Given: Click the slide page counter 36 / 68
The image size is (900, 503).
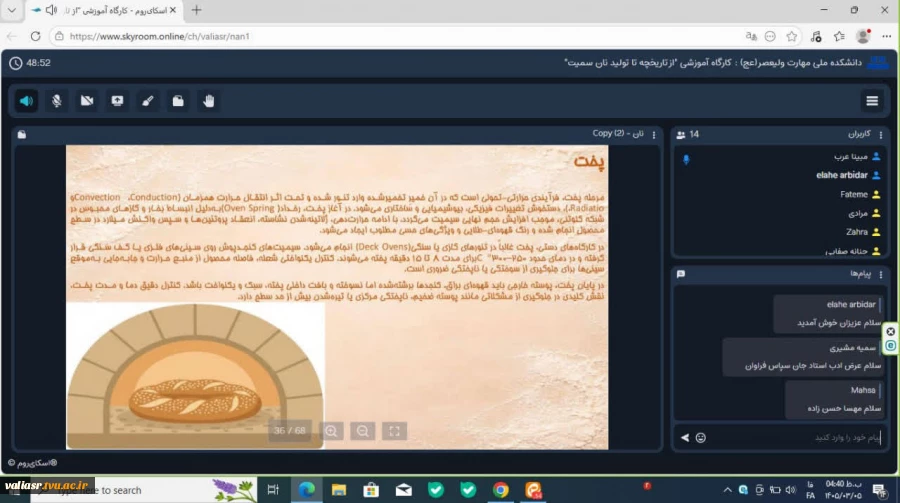Looking at the screenshot, I should (x=290, y=431).
